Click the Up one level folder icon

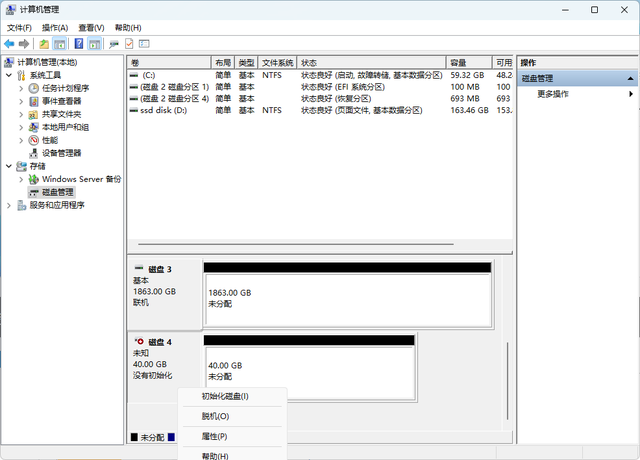[x=44, y=44]
